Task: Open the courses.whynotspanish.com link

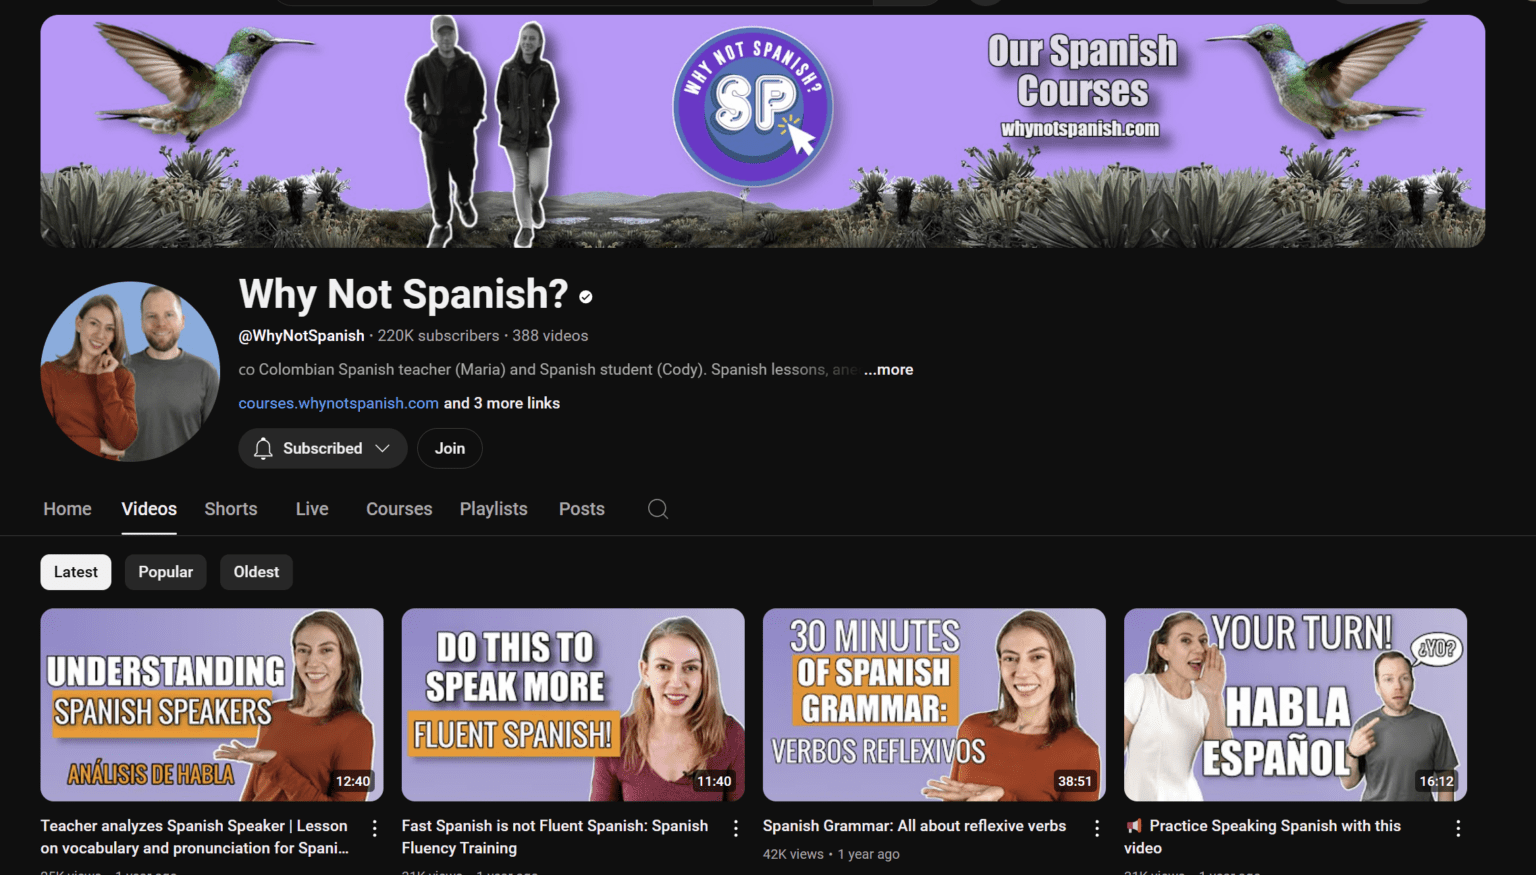Action: point(337,403)
